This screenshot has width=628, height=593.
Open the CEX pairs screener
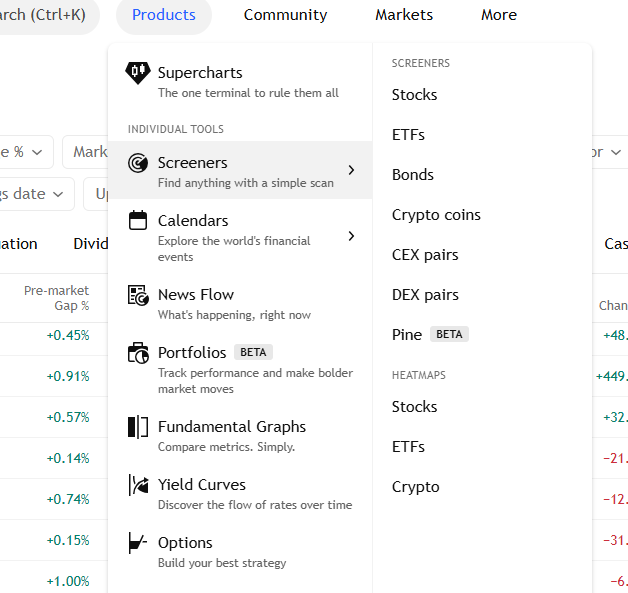tap(425, 255)
